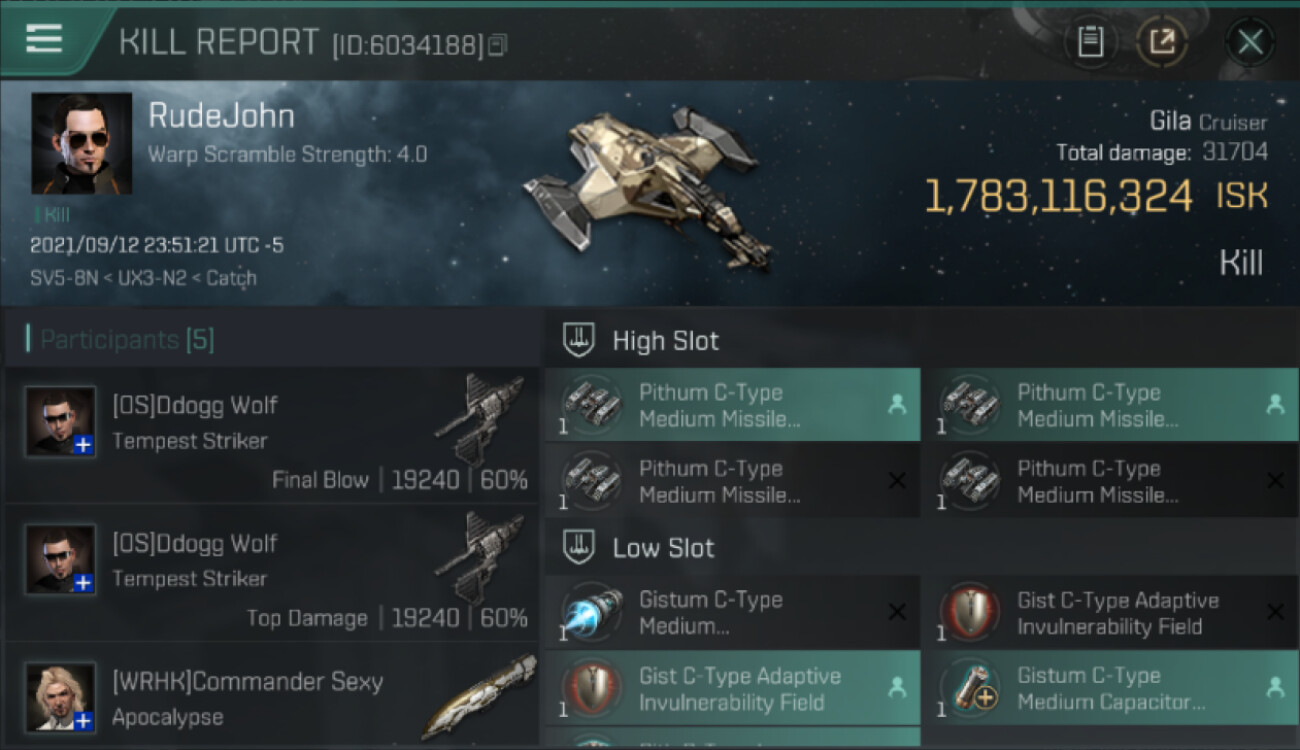
Task: Copy the kill report ID icon
Action: point(497,45)
